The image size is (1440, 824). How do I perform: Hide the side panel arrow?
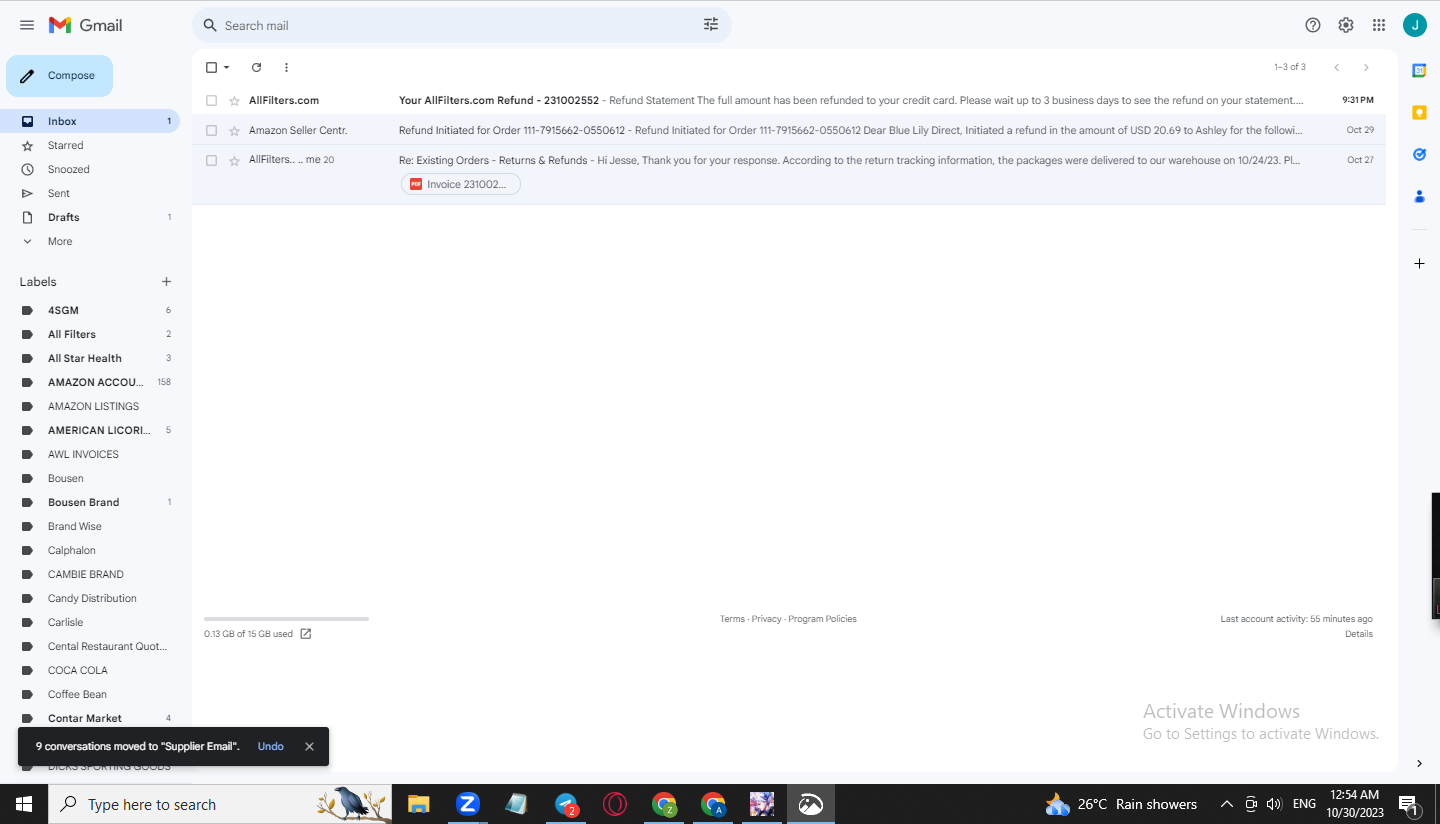coord(1419,764)
